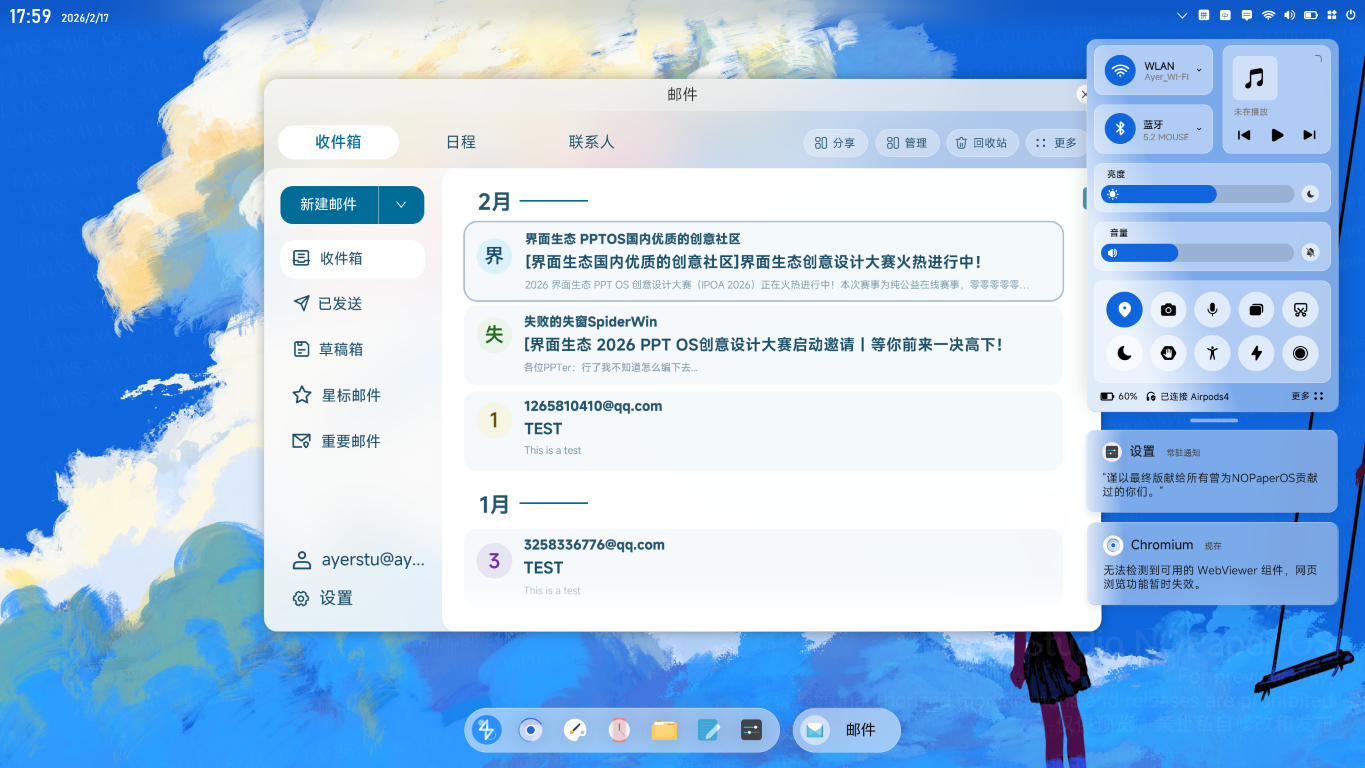Viewport: 1365px width, 768px height.
Task: Open the TEST email from 1265810410@qq.com
Action: (763, 430)
